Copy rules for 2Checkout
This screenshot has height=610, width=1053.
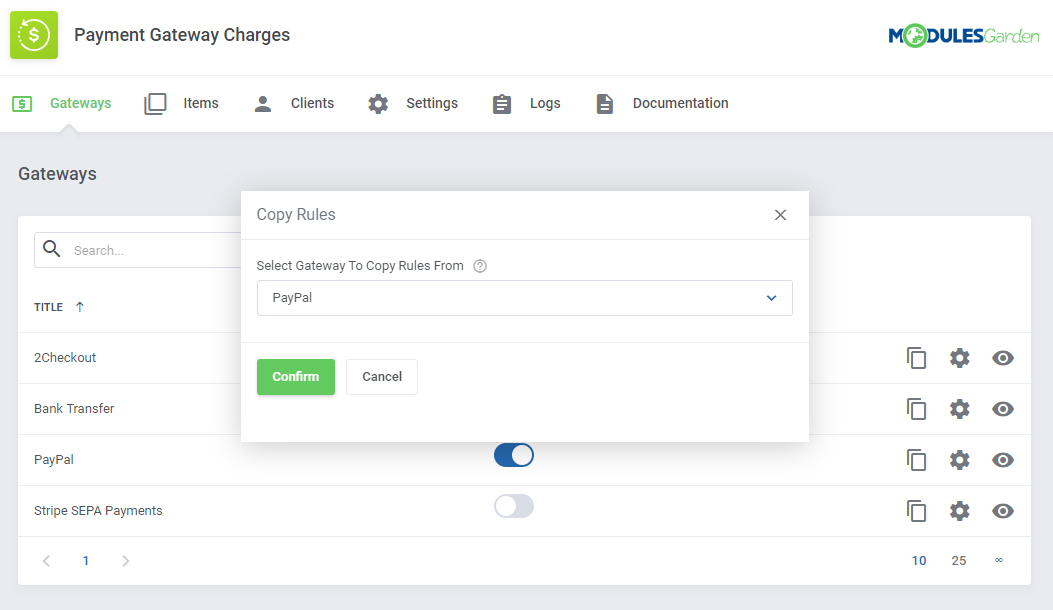[917, 358]
